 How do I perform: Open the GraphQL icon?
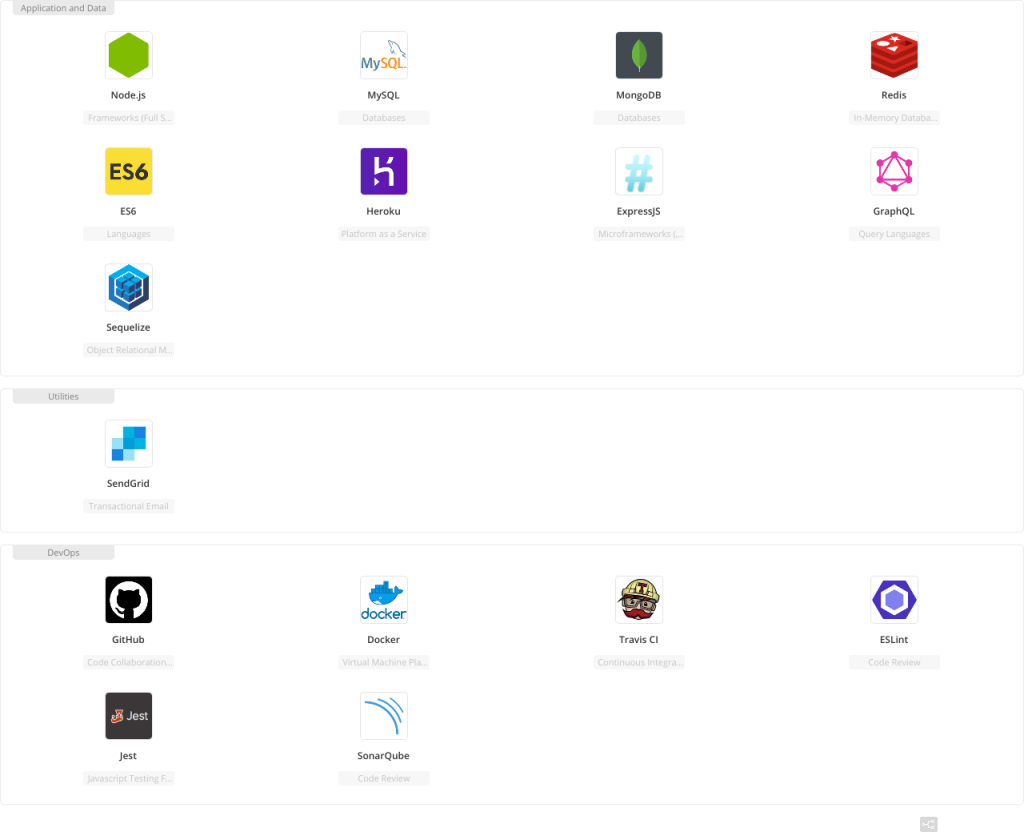click(893, 171)
